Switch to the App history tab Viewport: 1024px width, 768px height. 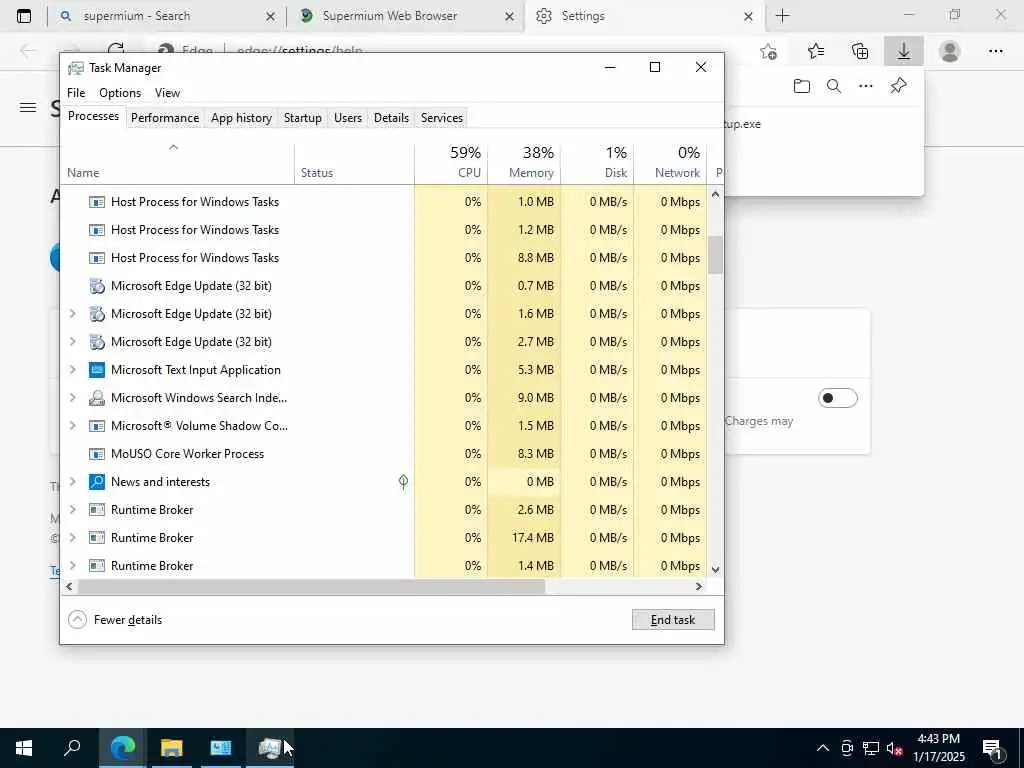pyautogui.click(x=241, y=118)
